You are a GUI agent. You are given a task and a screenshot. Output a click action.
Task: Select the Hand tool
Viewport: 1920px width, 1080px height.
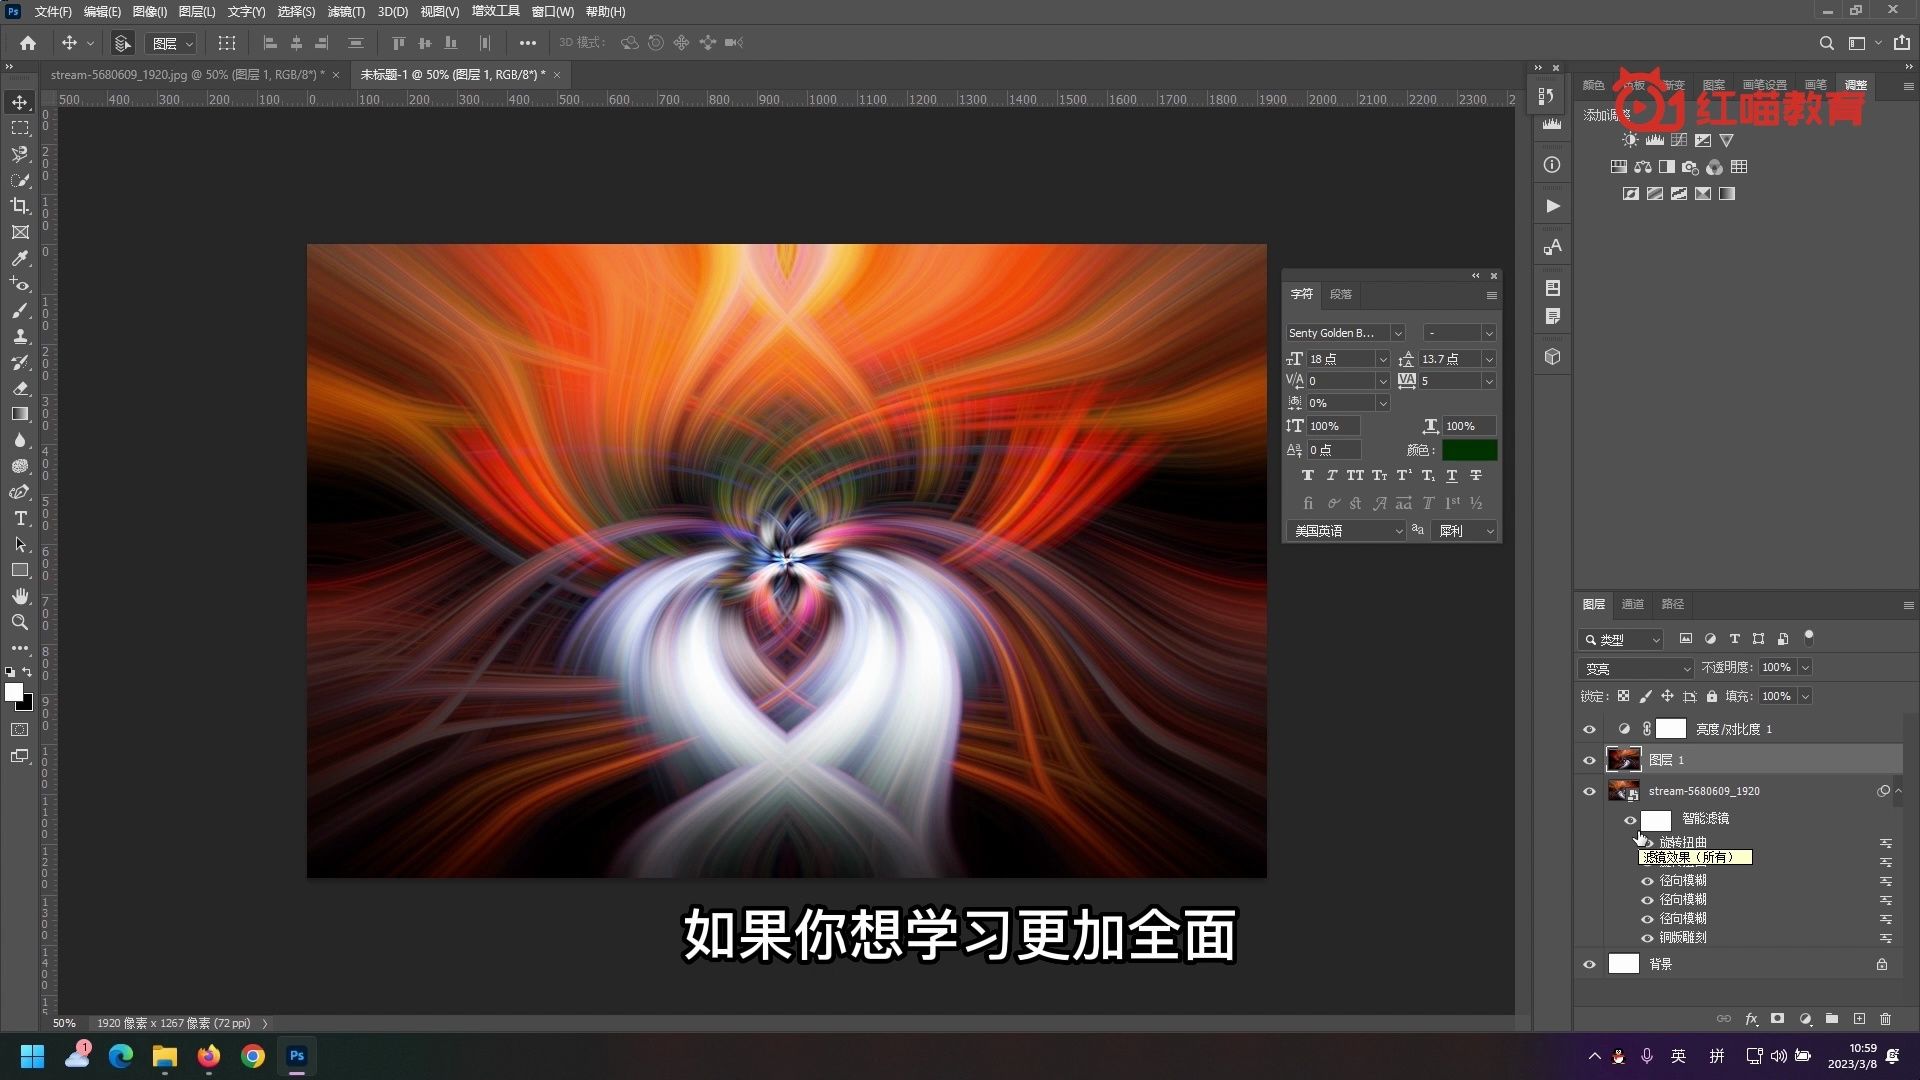[x=20, y=596]
